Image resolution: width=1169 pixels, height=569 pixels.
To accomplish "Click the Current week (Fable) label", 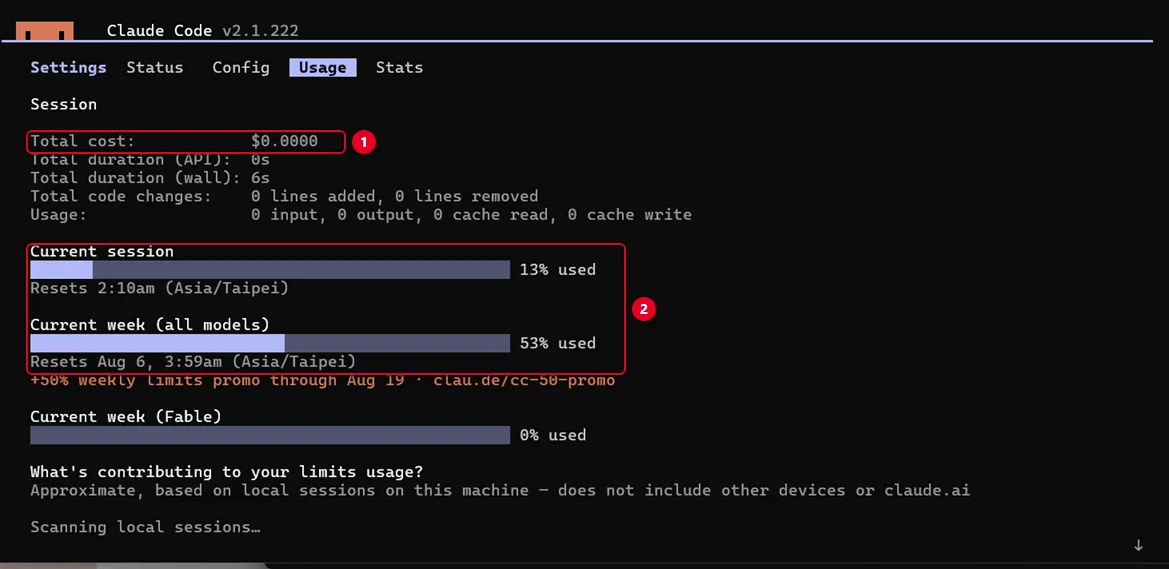I will 126,417.
